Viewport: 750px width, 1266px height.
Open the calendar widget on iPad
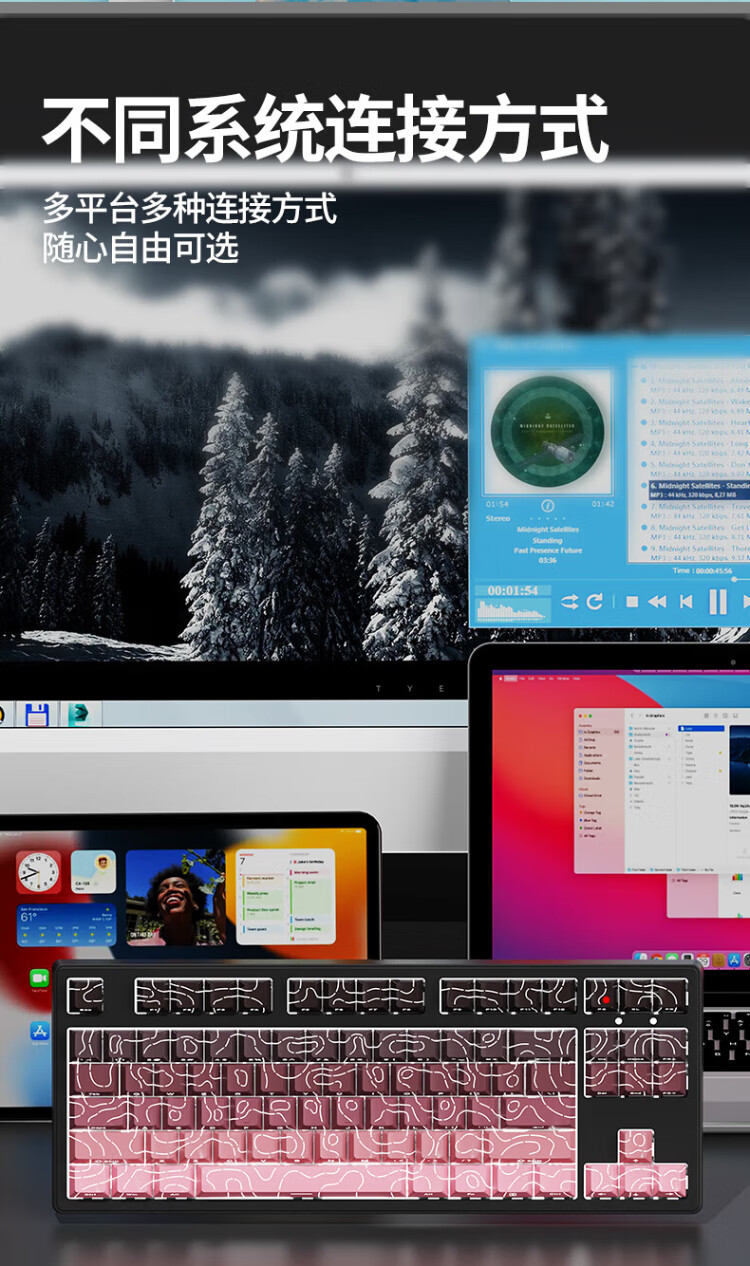tap(286, 897)
